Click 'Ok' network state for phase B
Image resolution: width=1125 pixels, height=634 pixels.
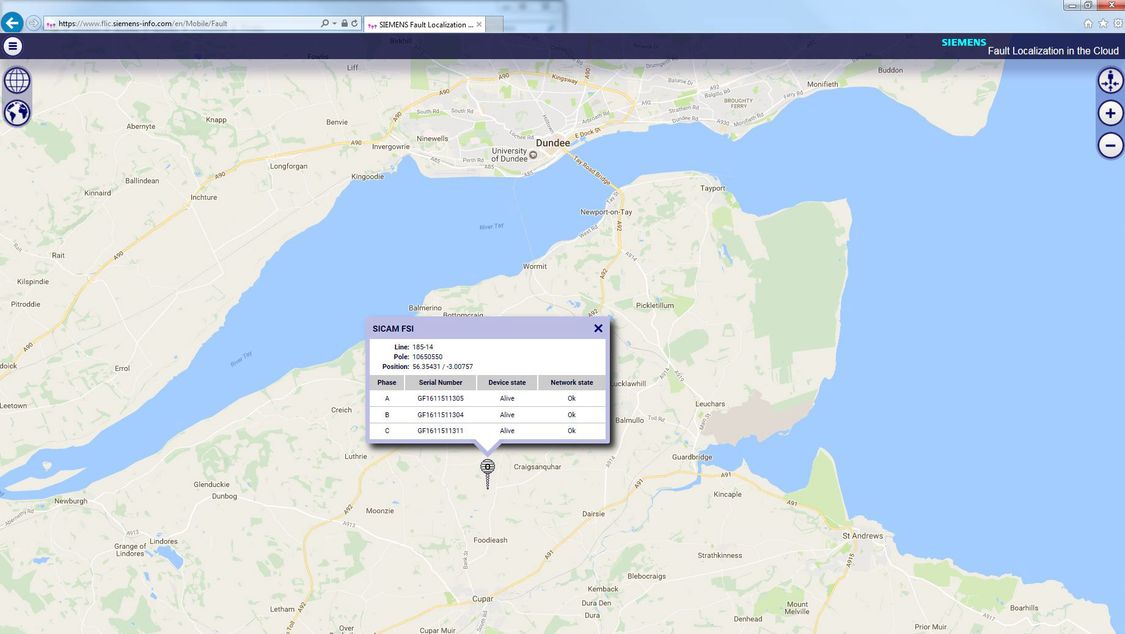572,415
